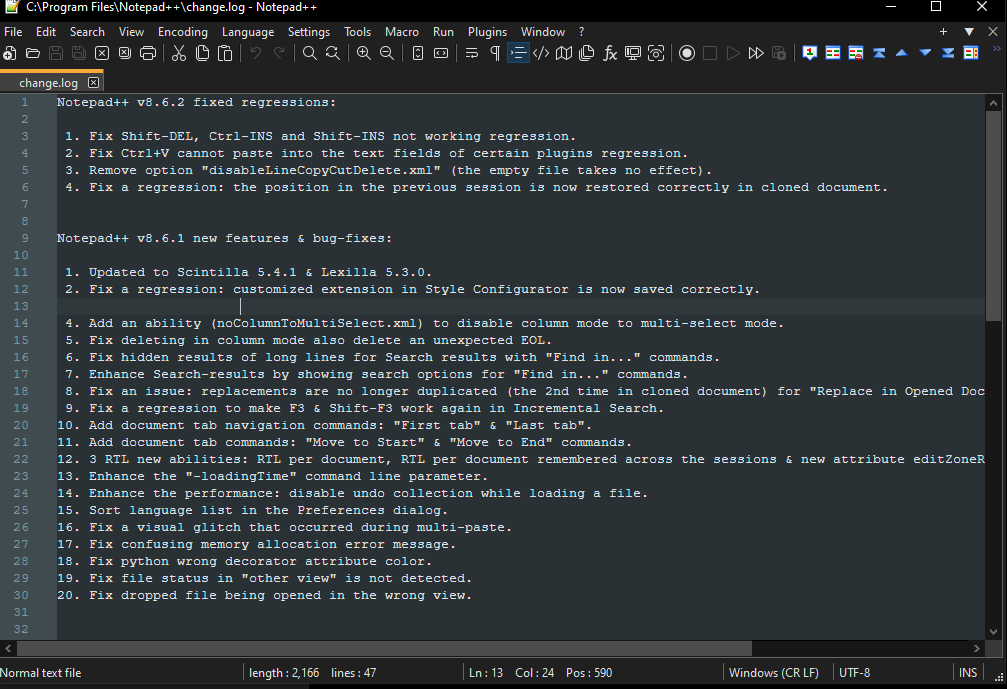The width and height of the screenshot is (1007, 689).
Task: Click the Print toolbar icon
Action: coord(147,53)
